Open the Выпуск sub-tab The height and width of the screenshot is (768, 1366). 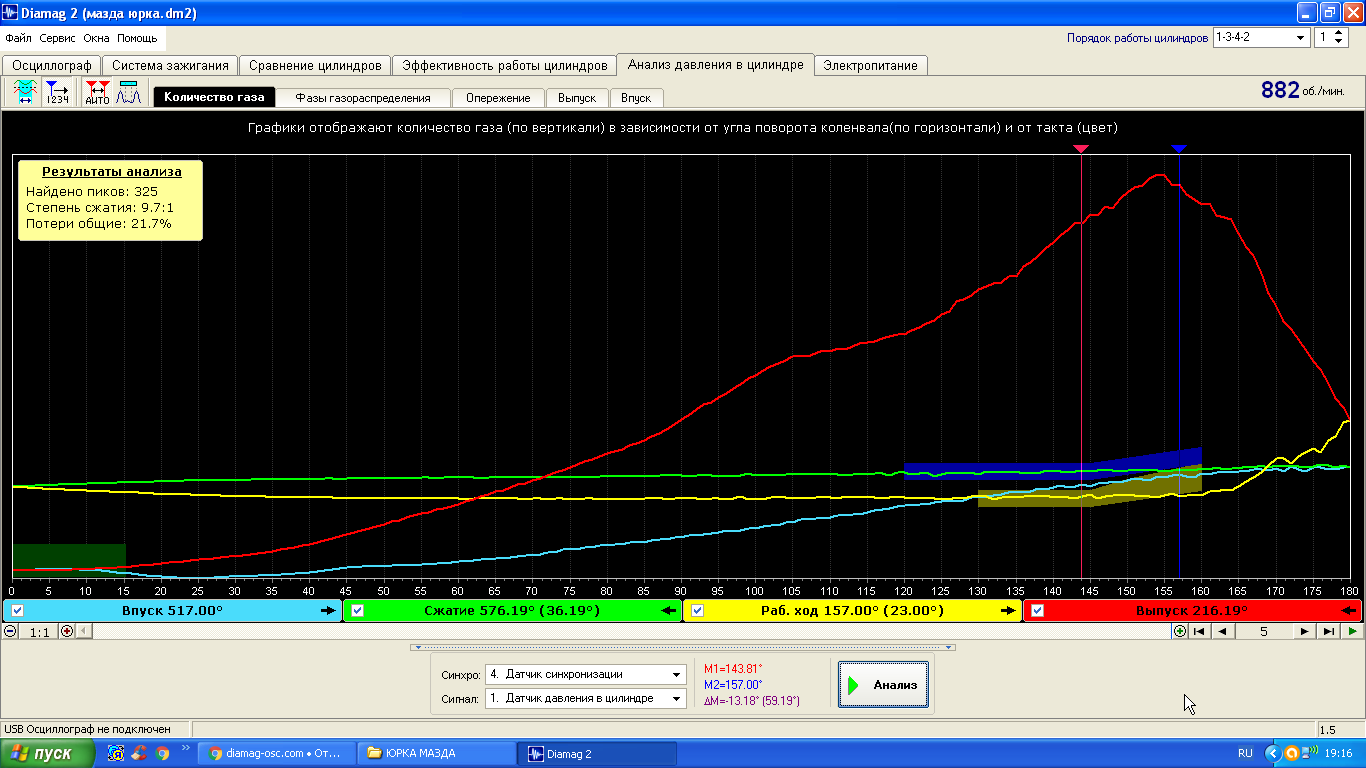[577, 98]
